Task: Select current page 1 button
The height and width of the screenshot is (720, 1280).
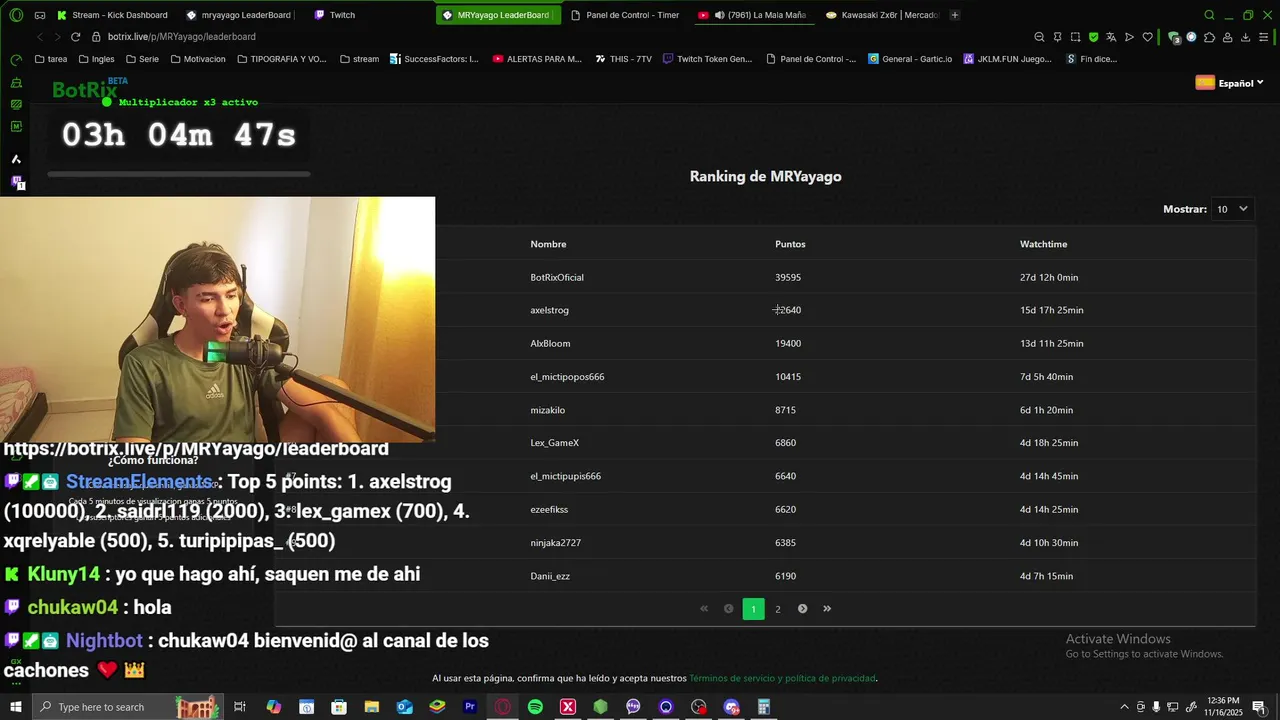Action: tap(753, 608)
